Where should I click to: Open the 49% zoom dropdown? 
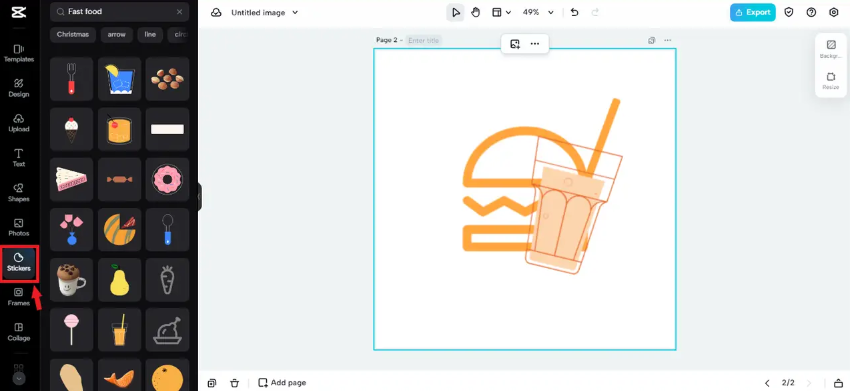(538, 12)
